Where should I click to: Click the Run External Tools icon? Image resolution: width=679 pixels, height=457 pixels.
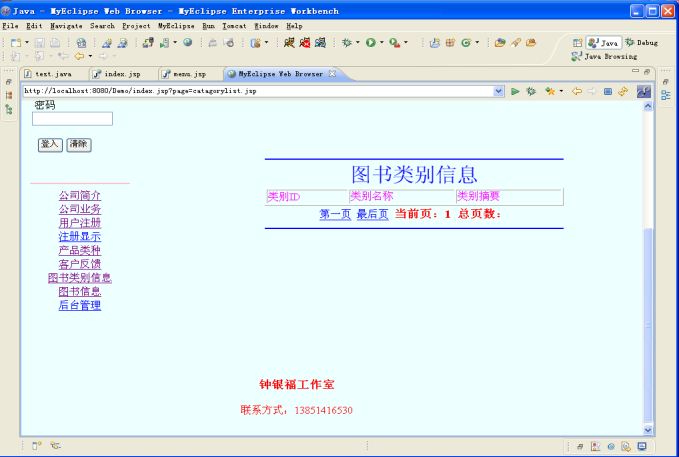click(394, 42)
